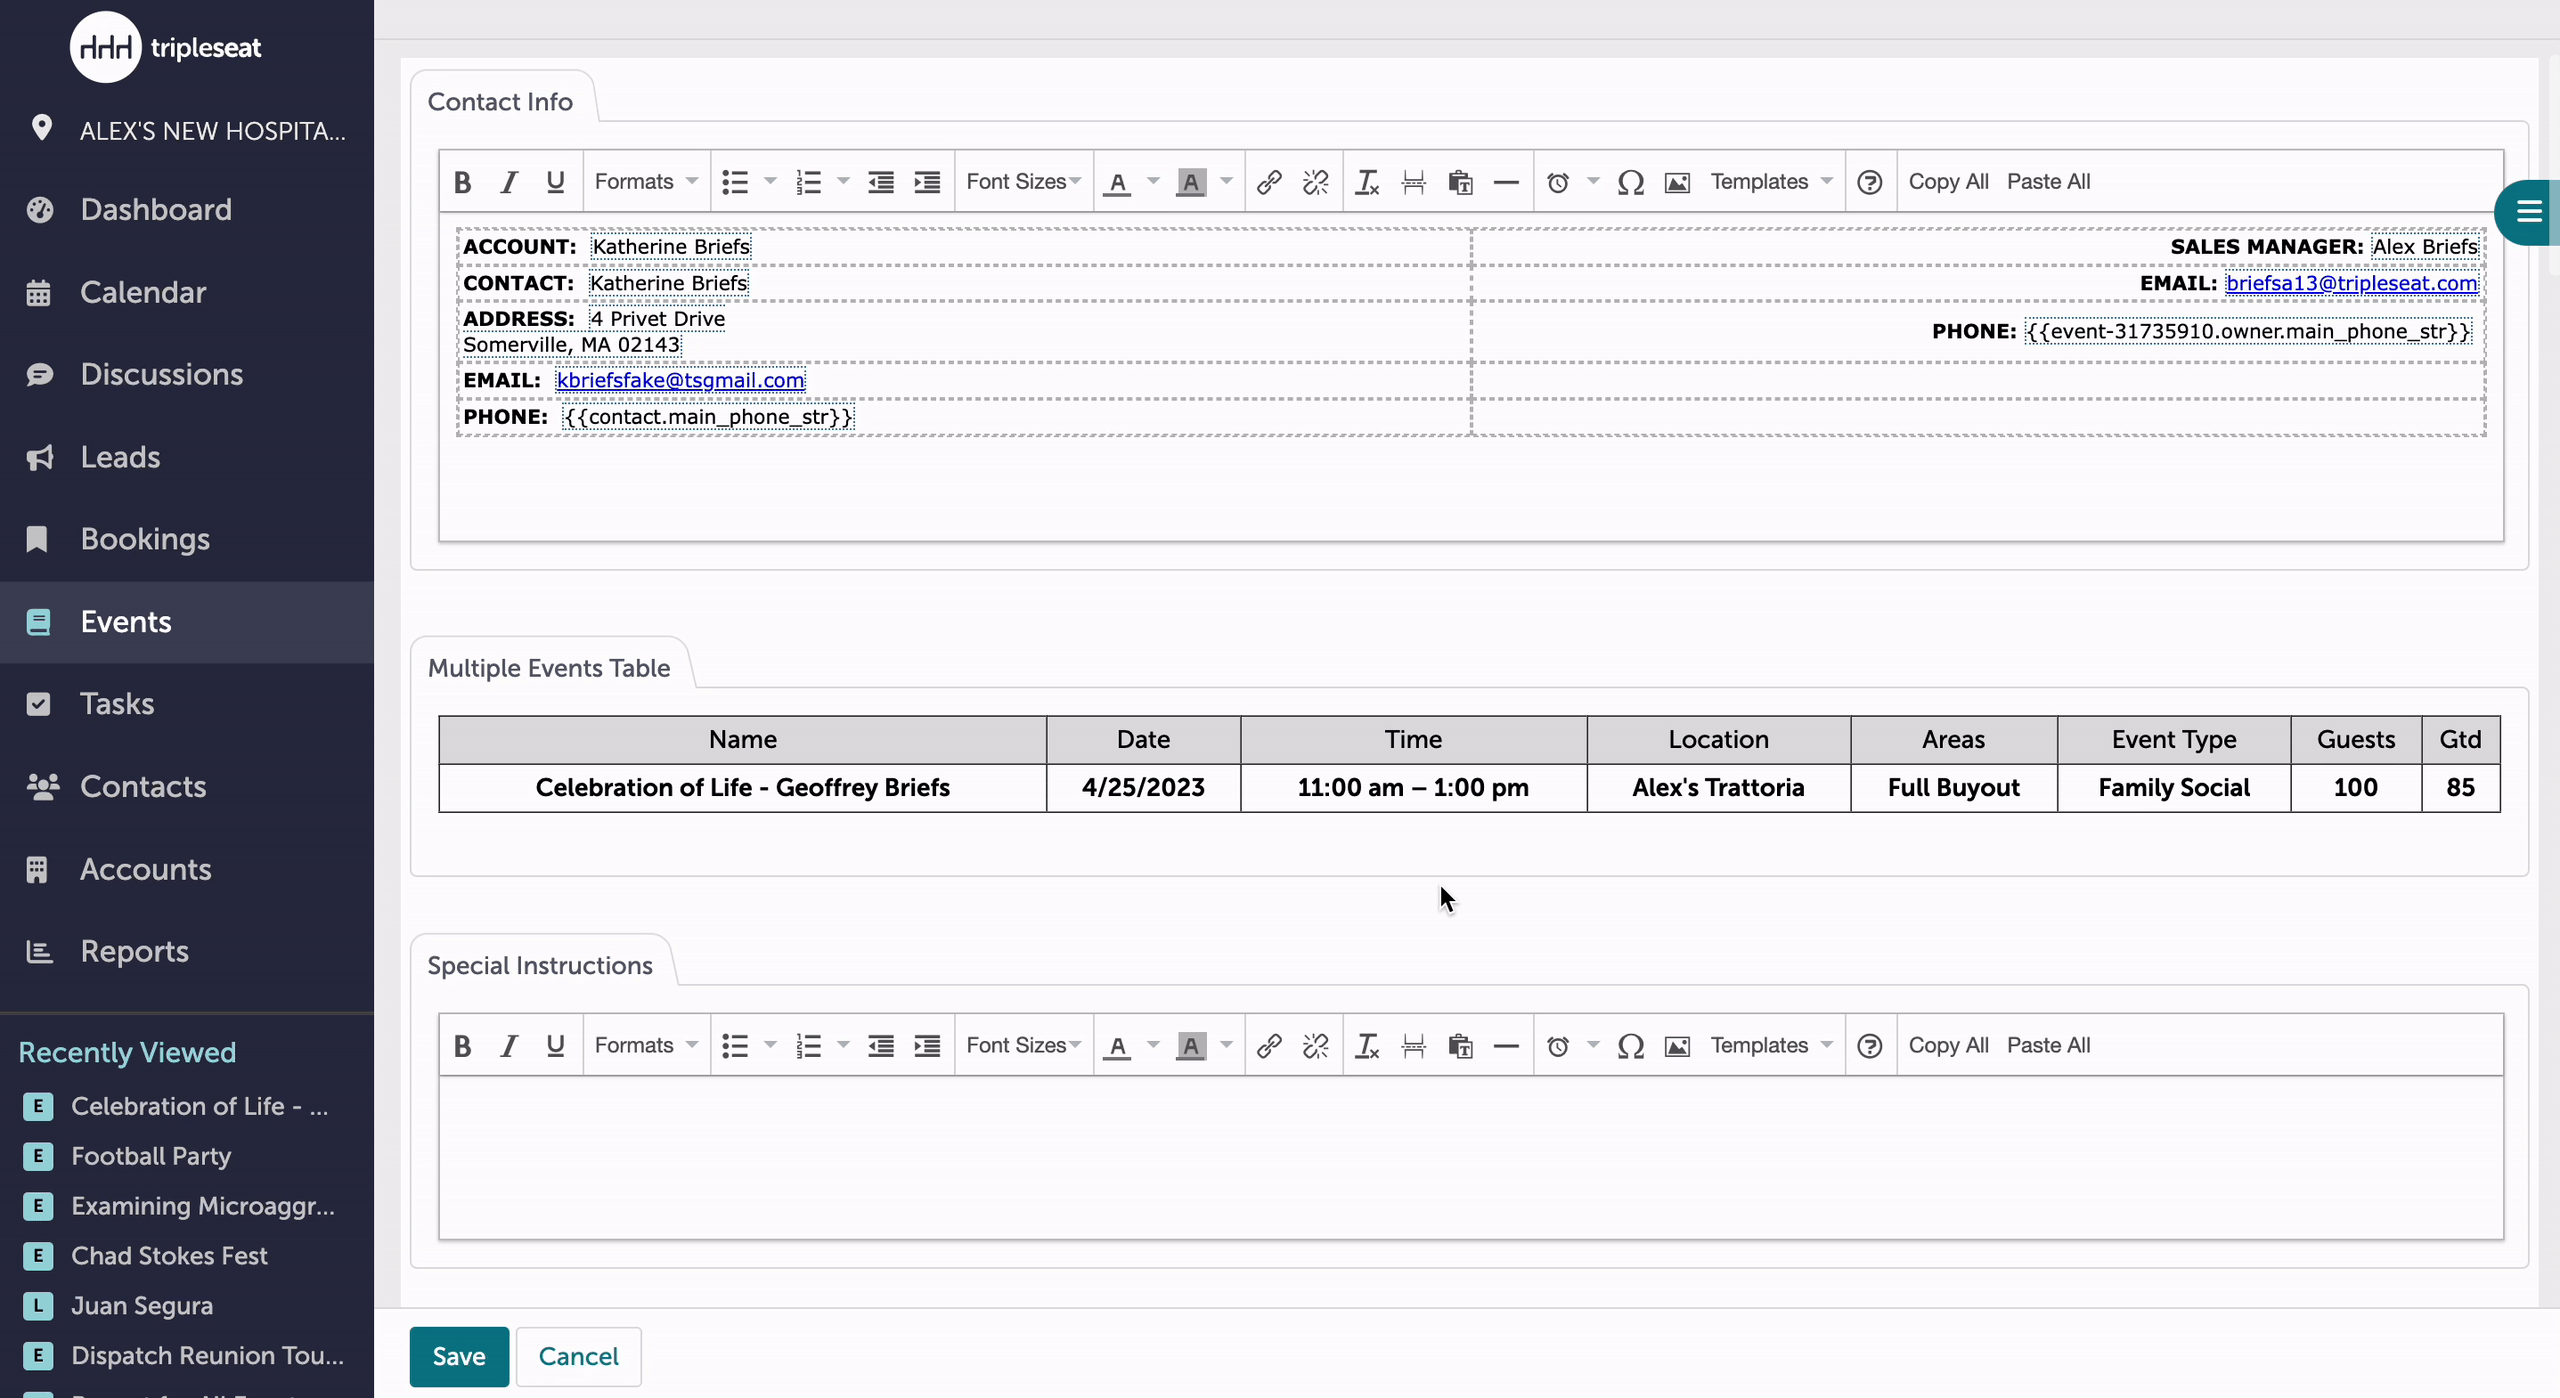The width and height of the screenshot is (2560, 1398).
Task: Open Discussions in the sidebar
Action: pos(187,375)
